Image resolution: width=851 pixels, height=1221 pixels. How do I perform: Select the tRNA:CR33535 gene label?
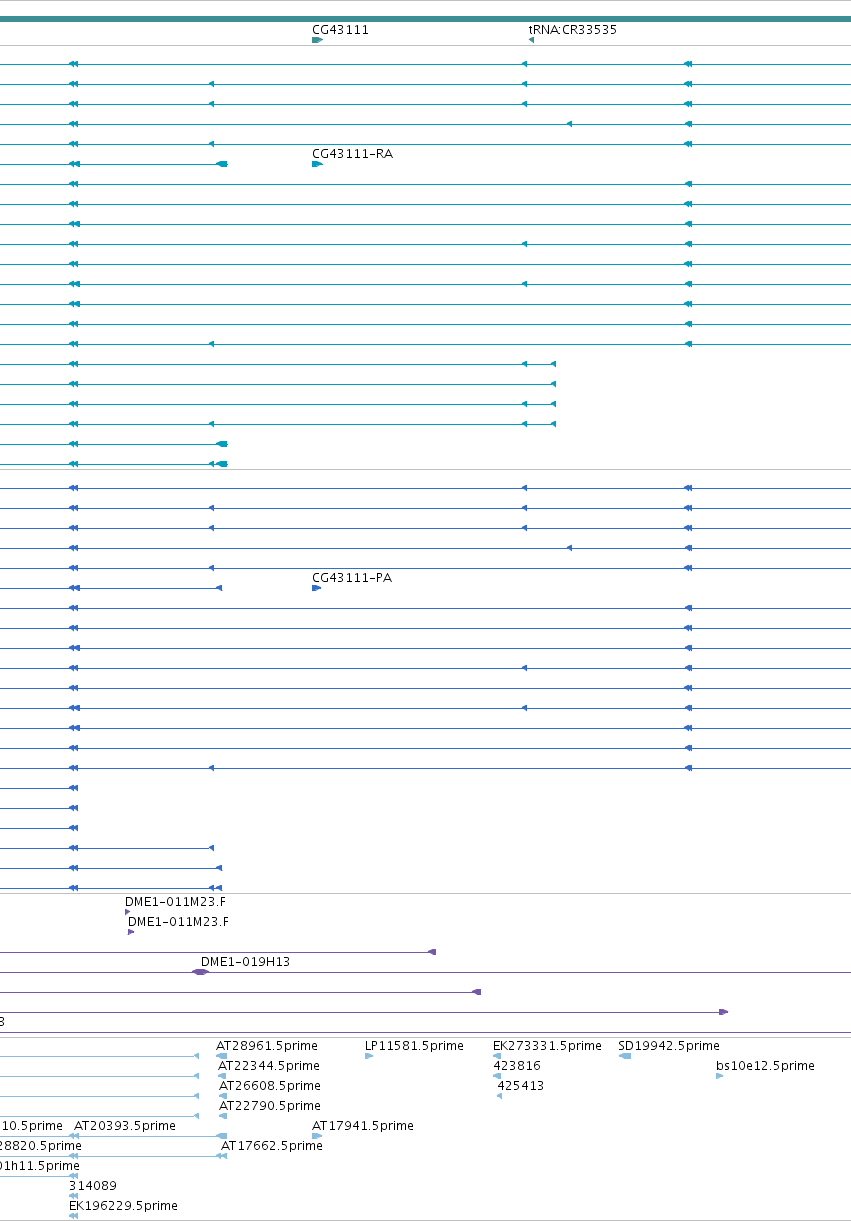coord(573,30)
